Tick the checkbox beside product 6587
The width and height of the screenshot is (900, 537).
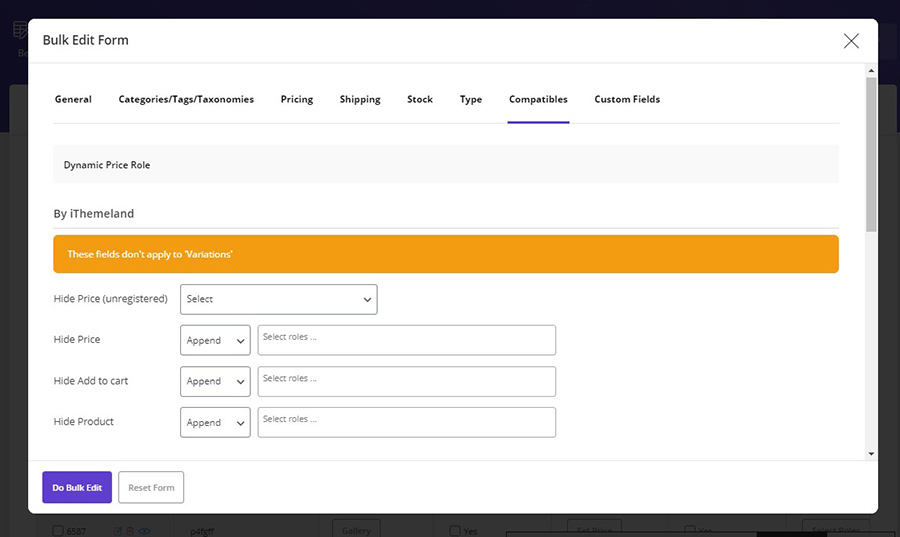tap(57, 531)
